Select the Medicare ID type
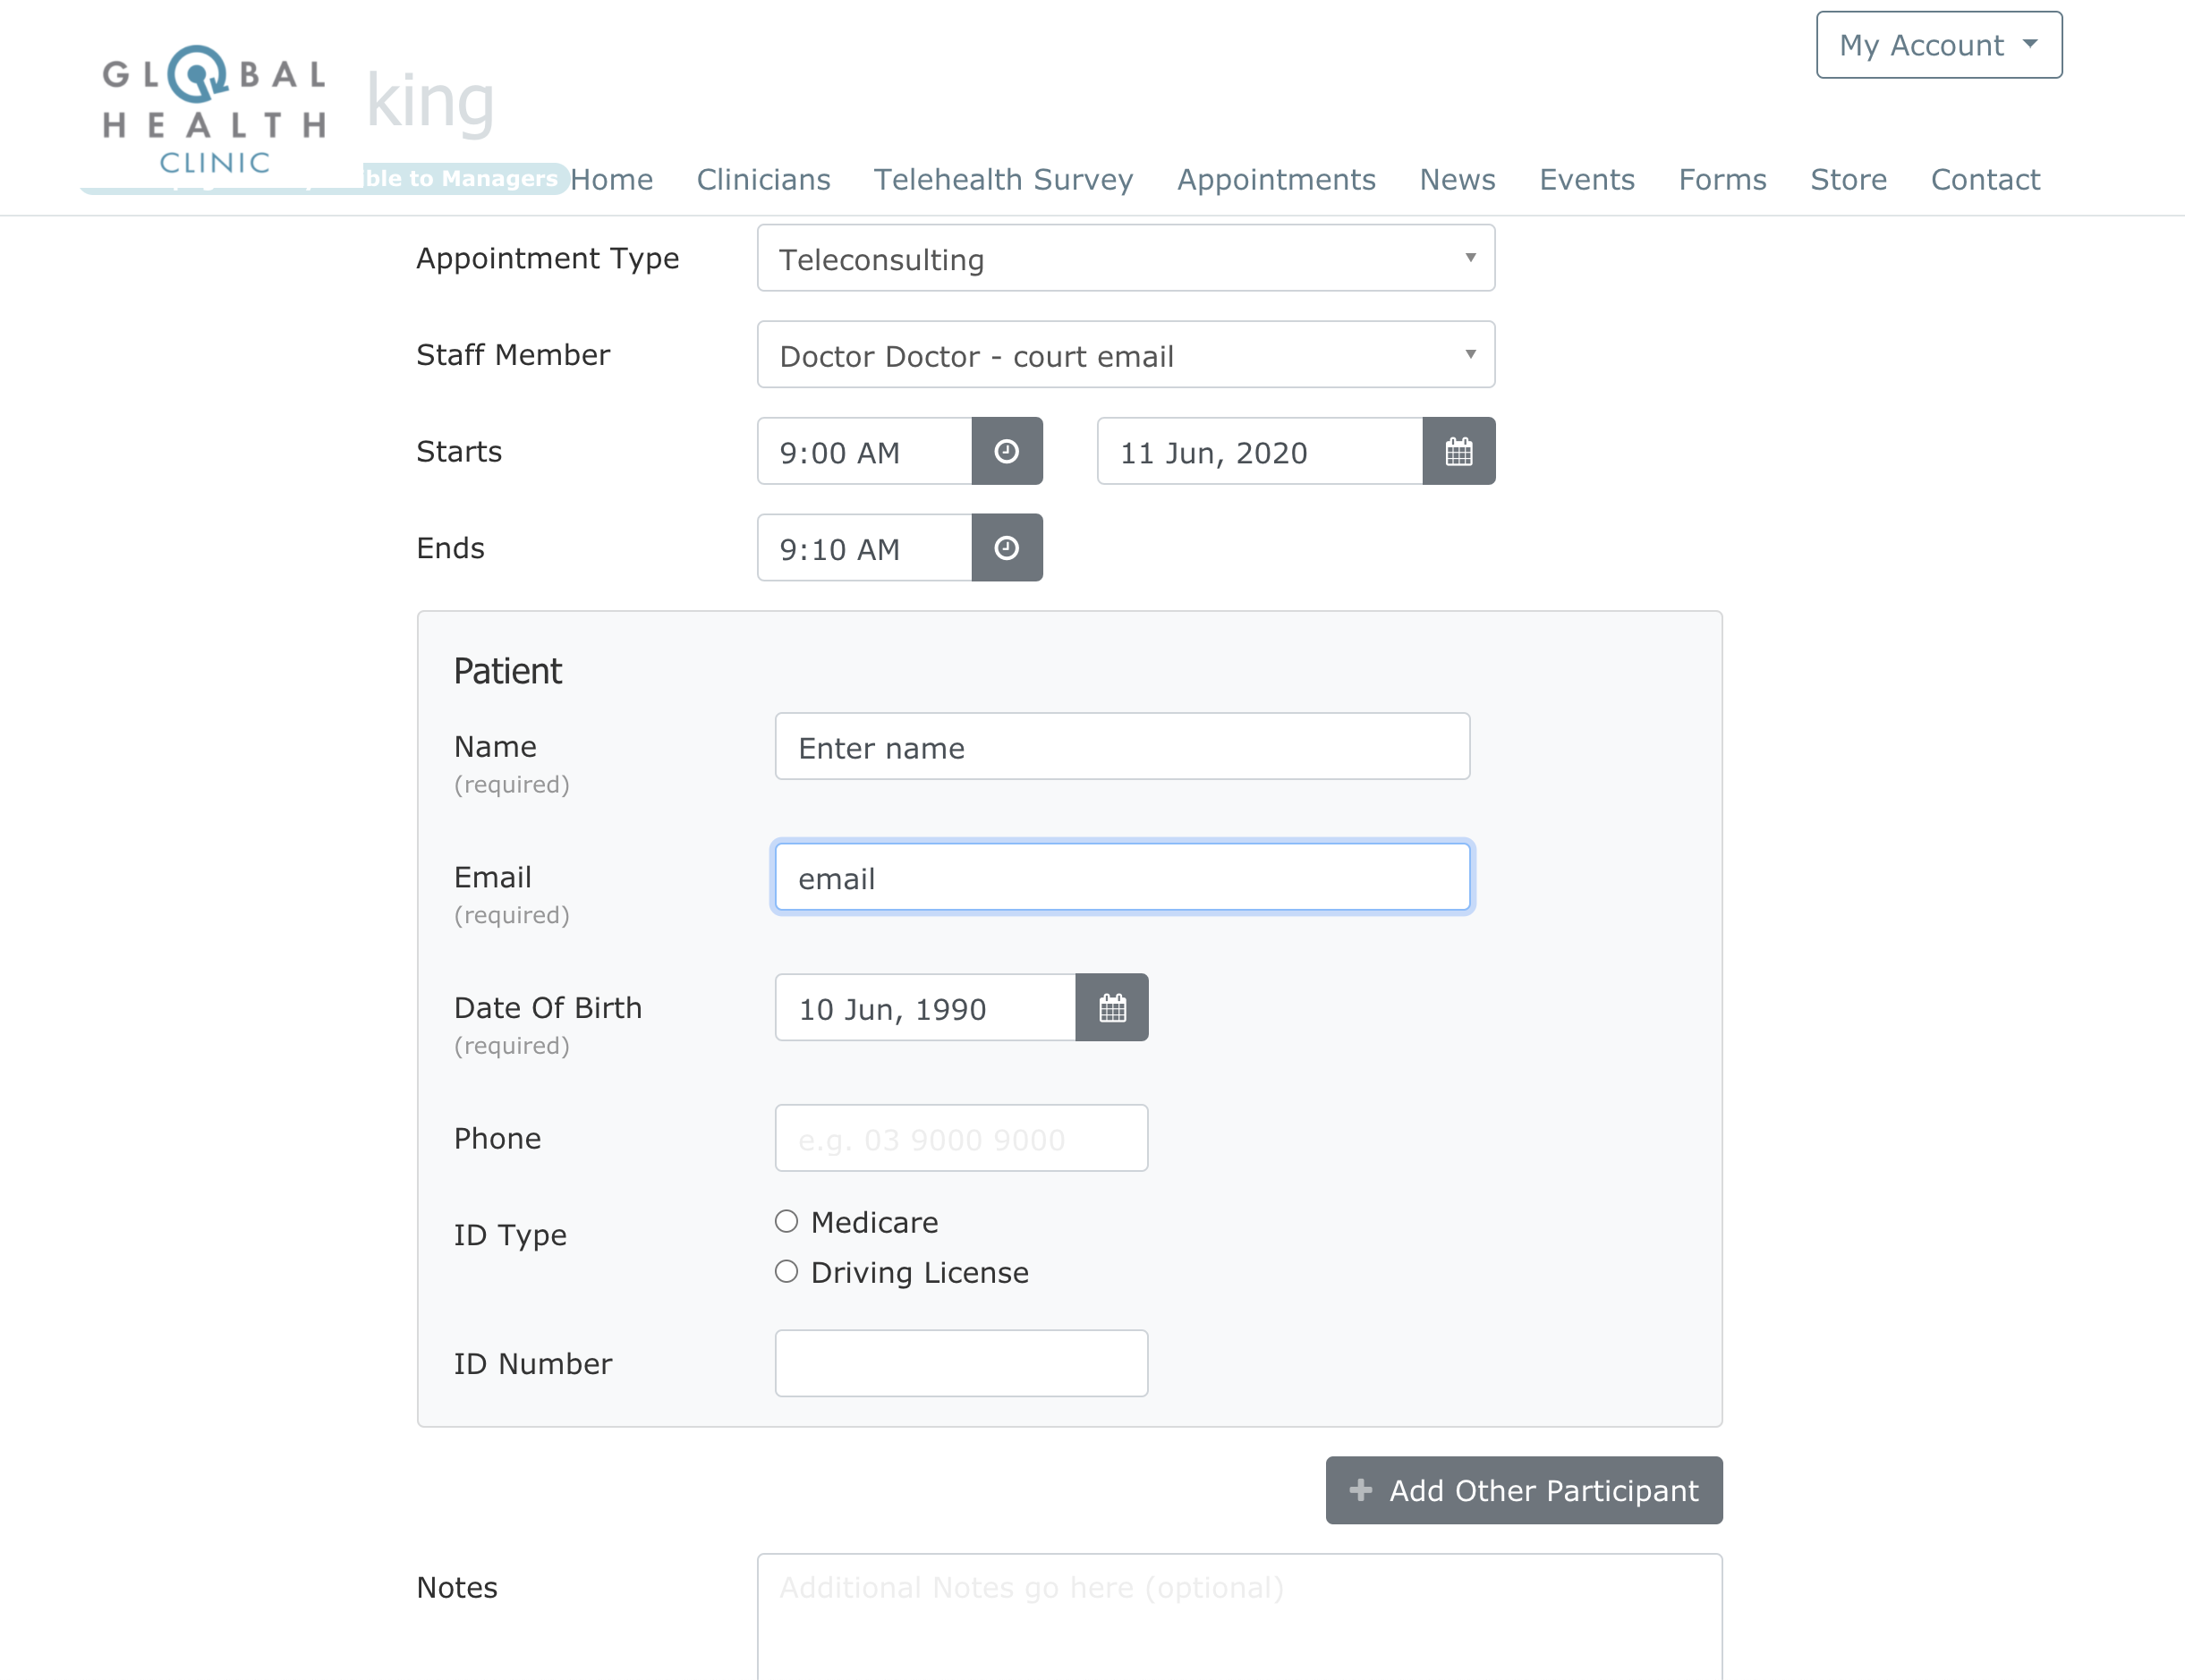 pos(786,1221)
